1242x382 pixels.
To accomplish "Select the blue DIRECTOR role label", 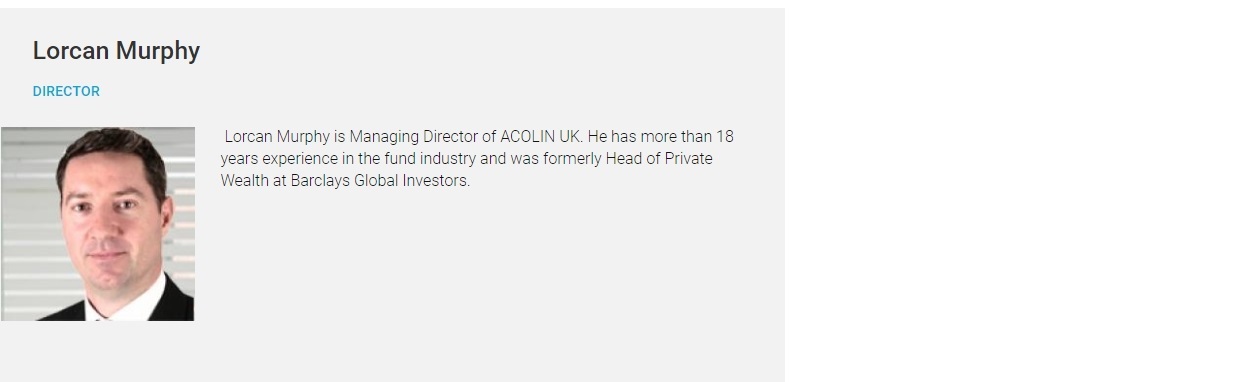I will point(66,91).
